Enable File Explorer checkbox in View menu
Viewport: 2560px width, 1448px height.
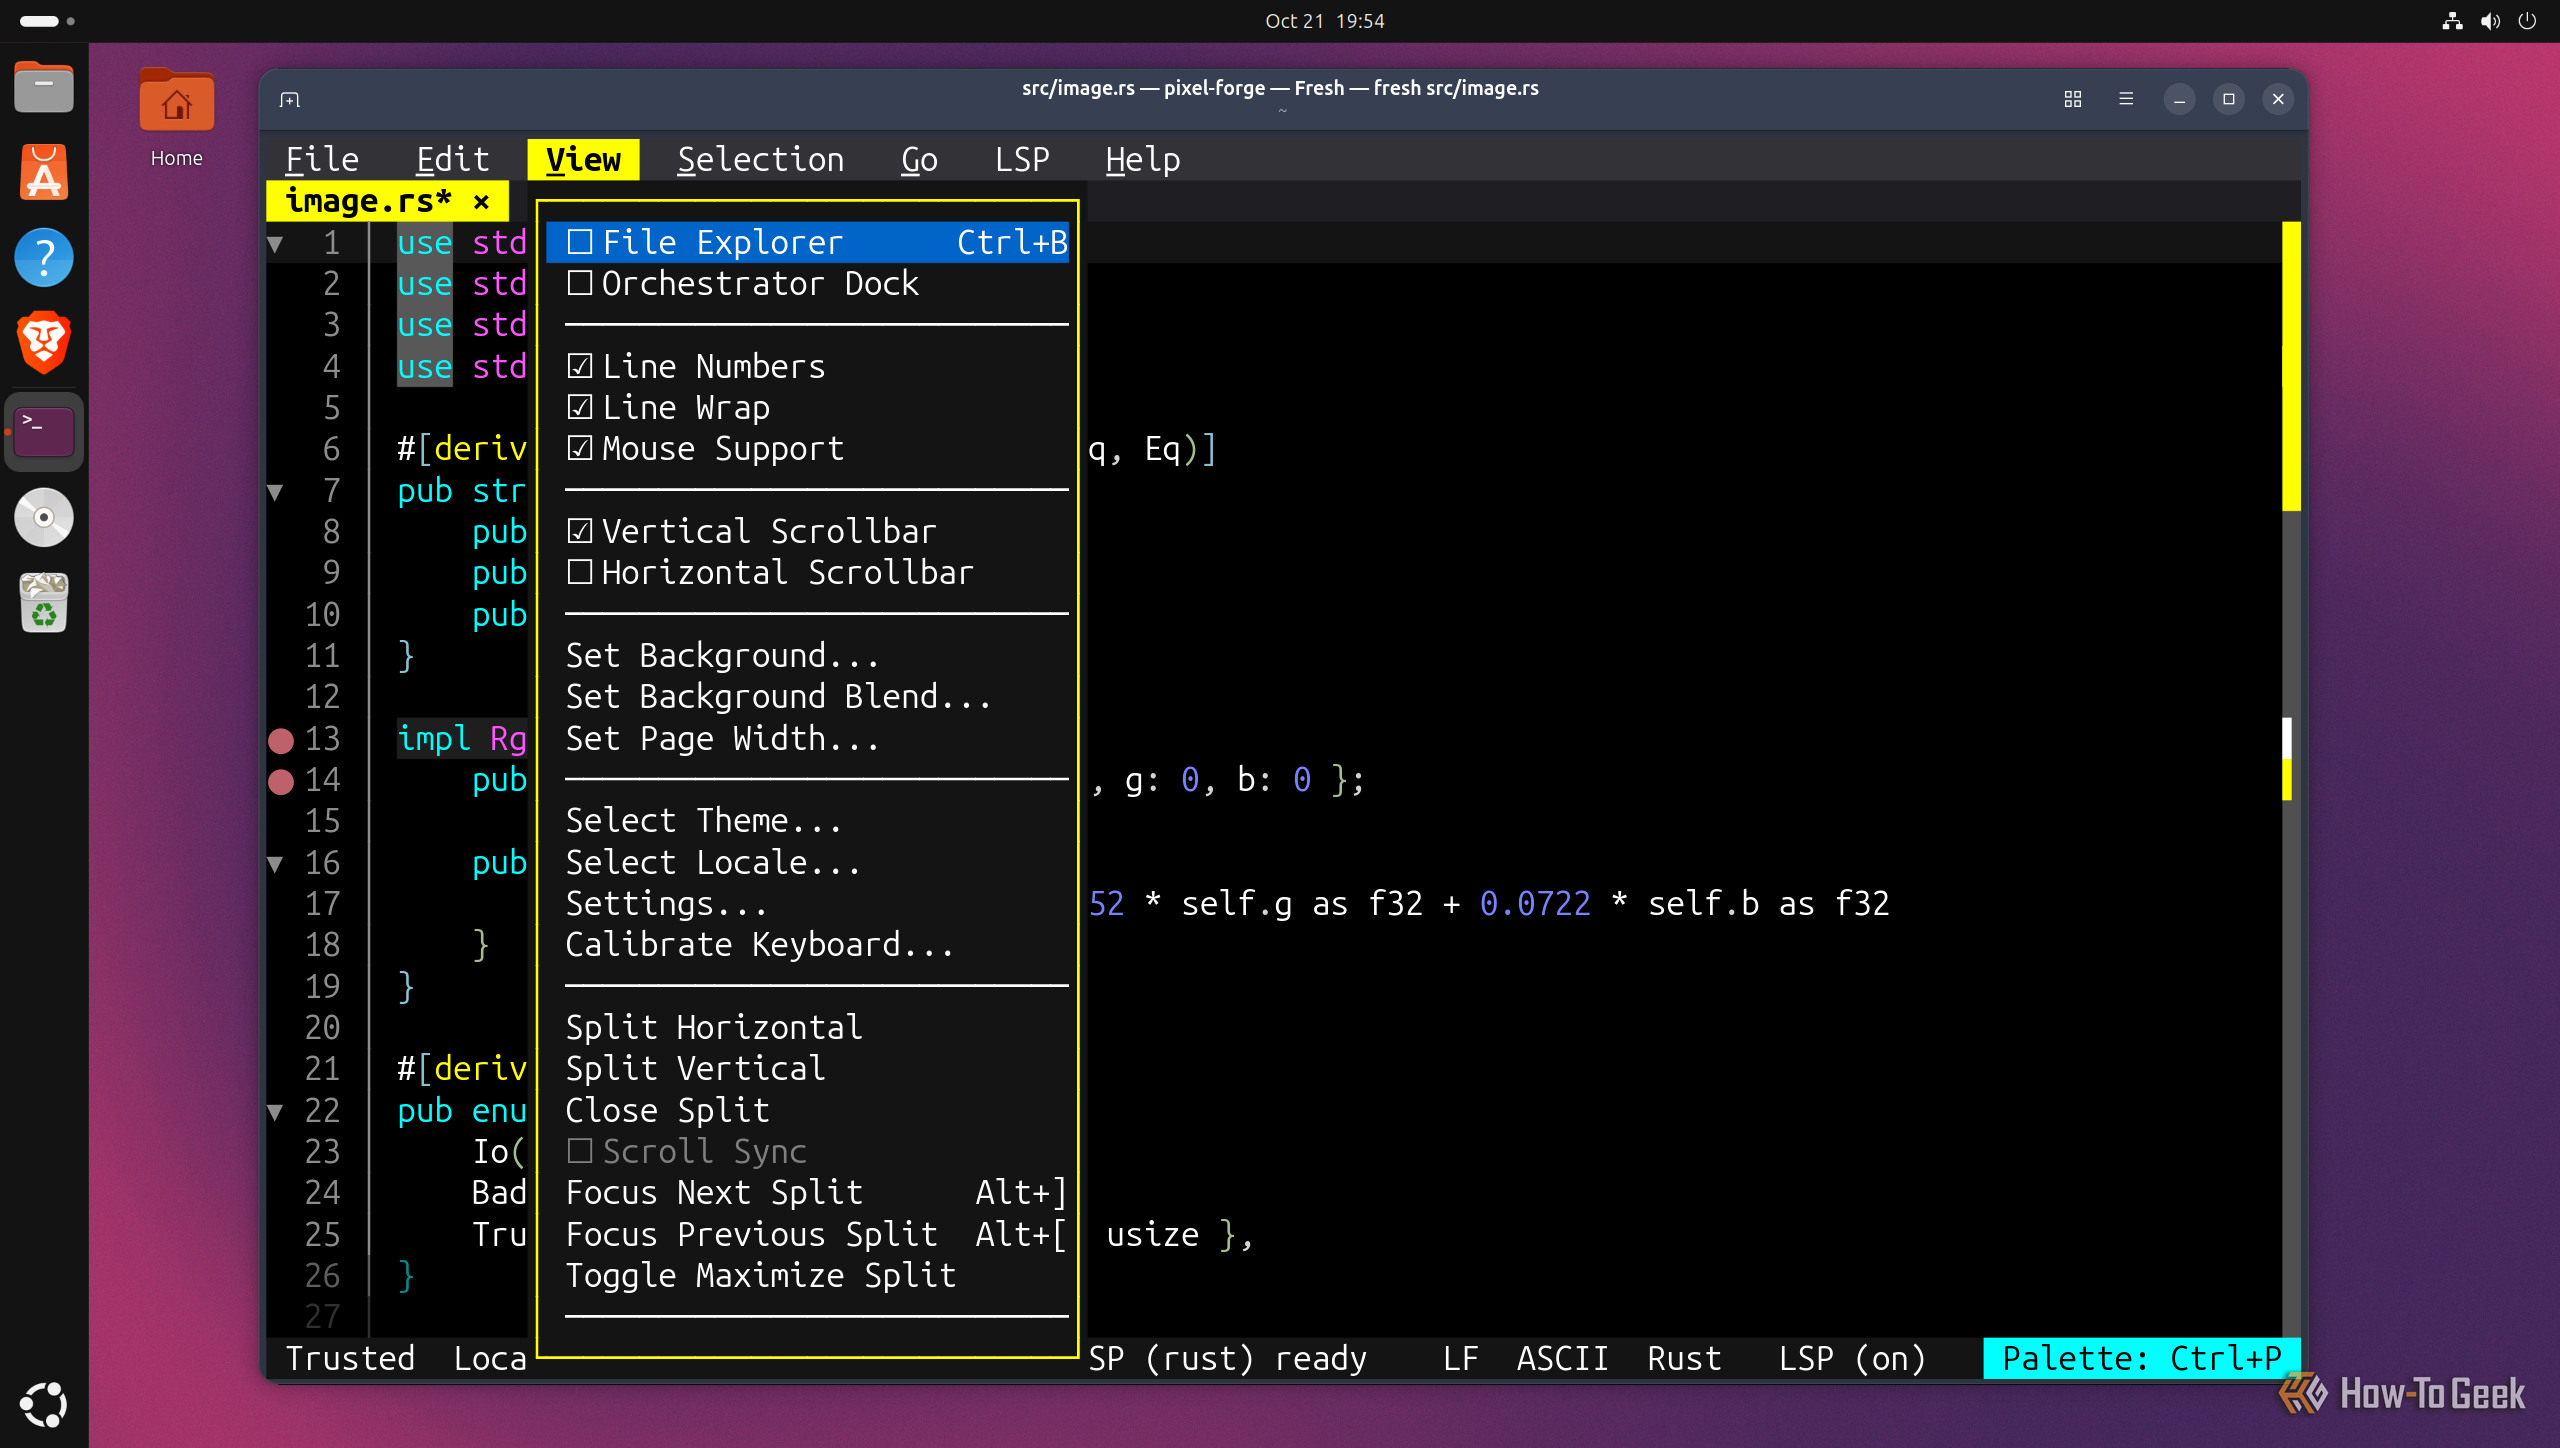(580, 242)
